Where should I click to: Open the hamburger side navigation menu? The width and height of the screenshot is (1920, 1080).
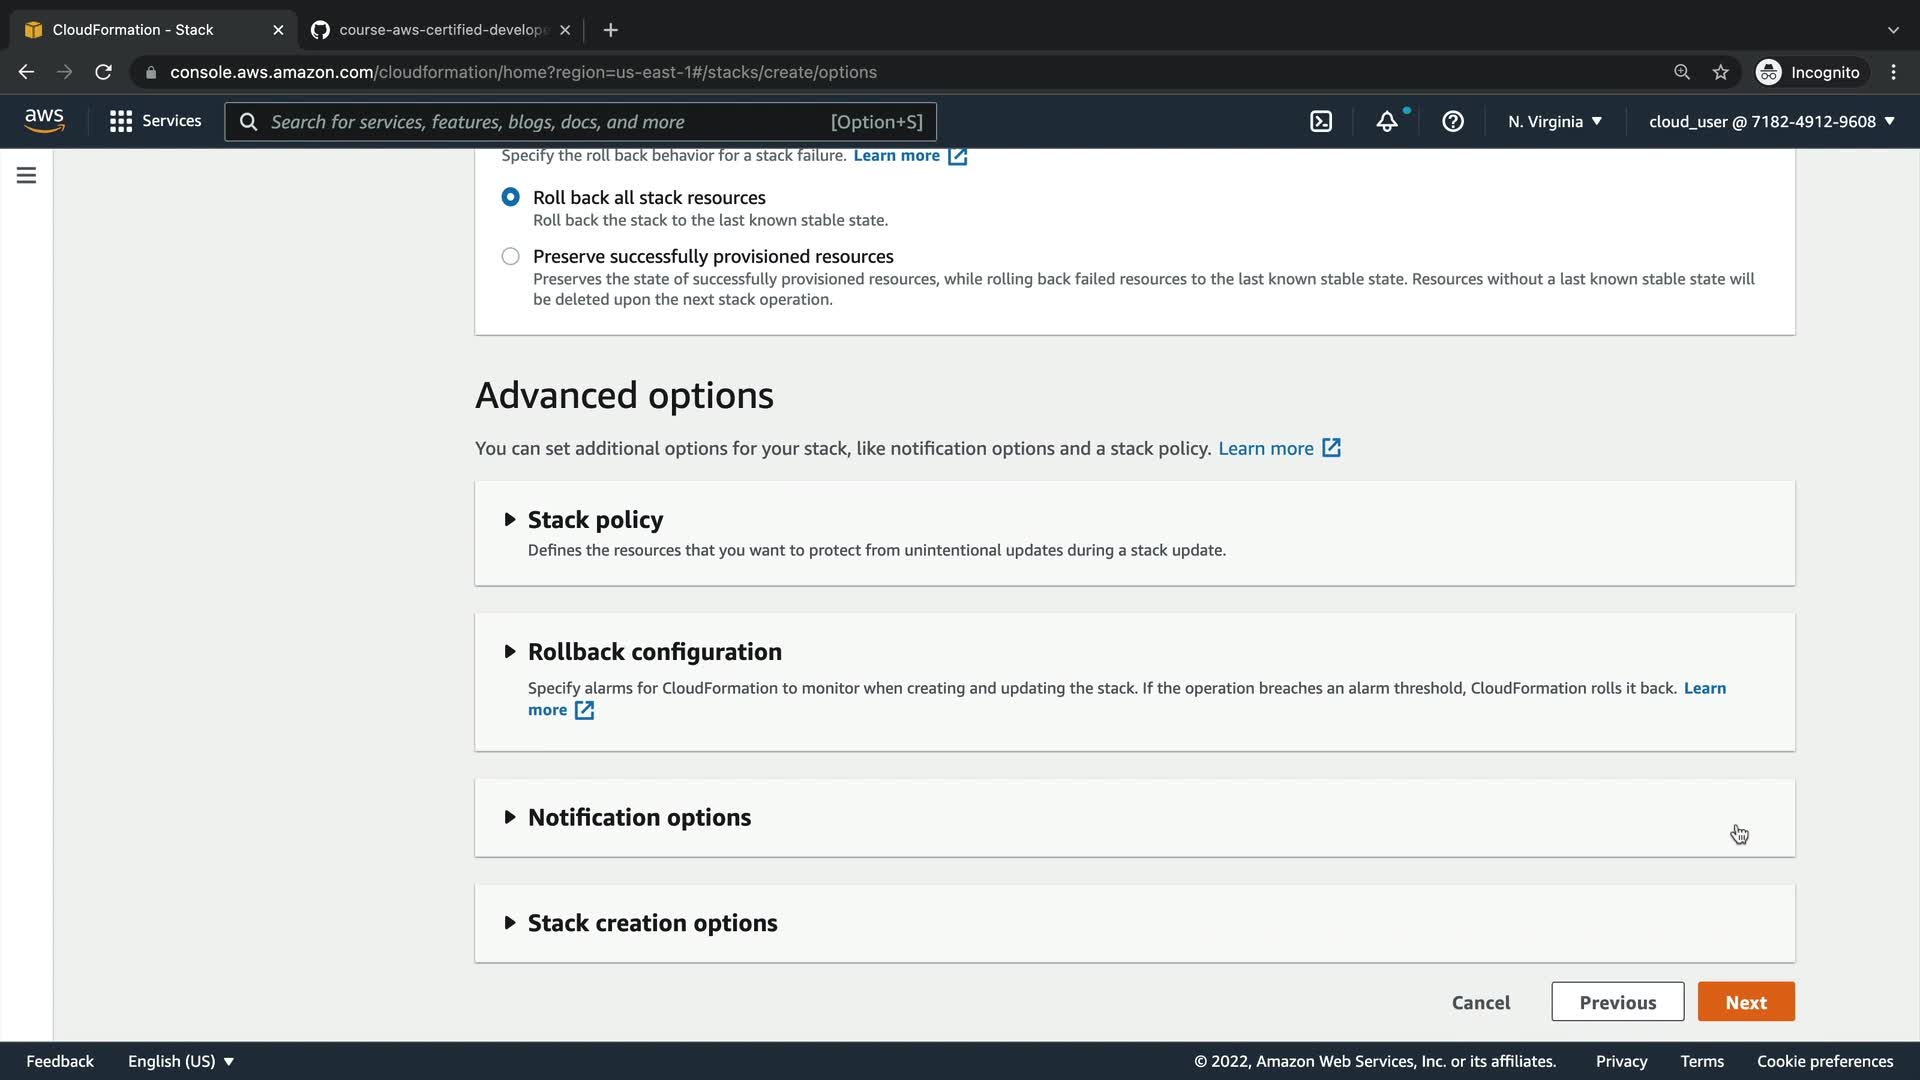pyautogui.click(x=27, y=176)
